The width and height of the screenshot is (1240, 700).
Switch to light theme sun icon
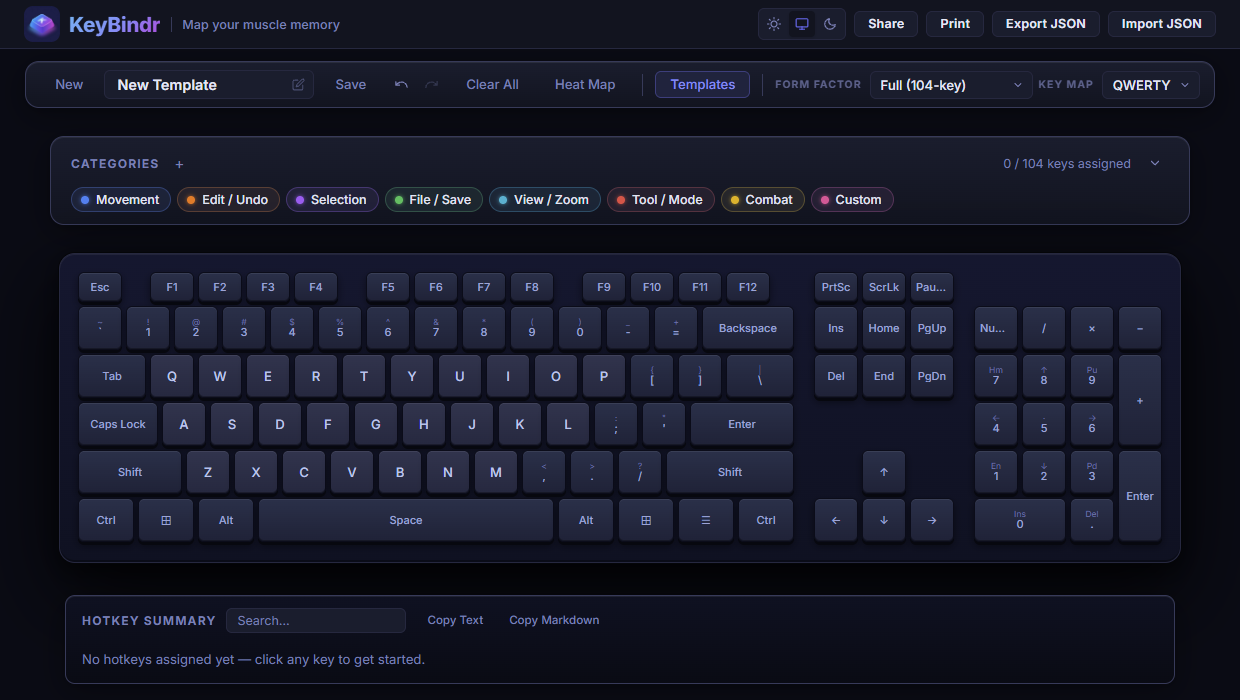coord(774,24)
